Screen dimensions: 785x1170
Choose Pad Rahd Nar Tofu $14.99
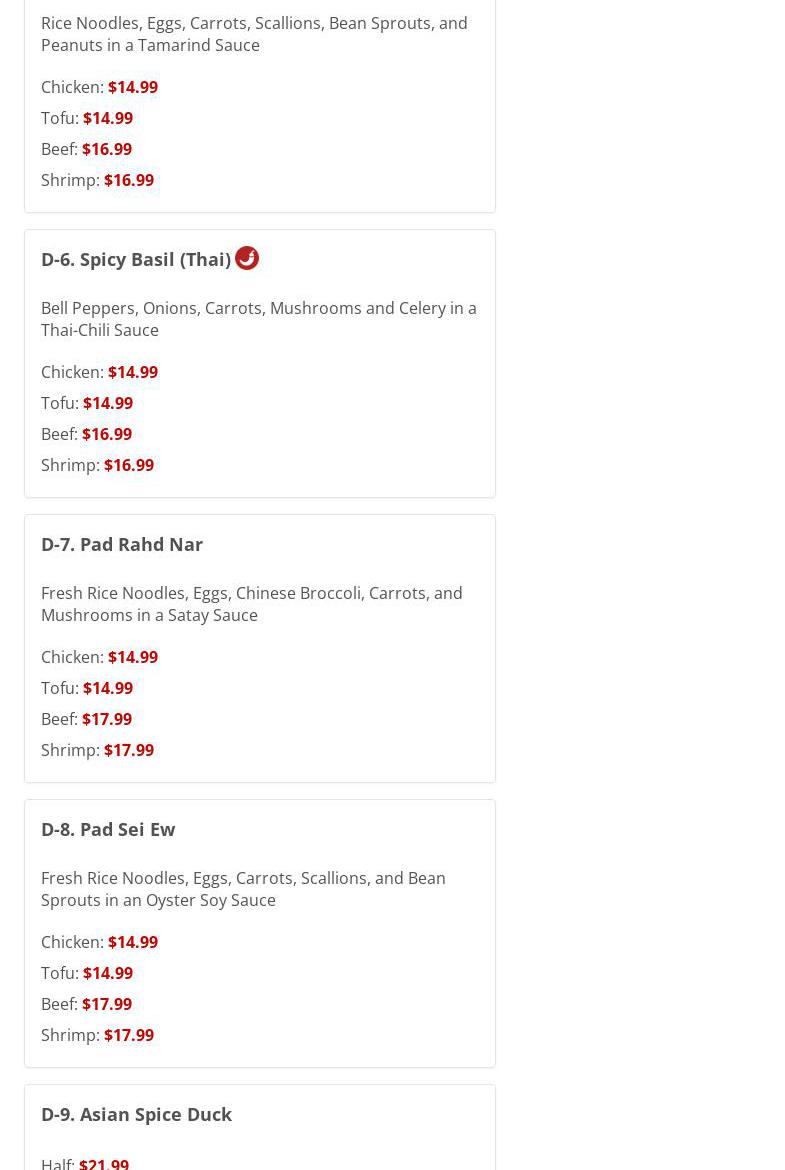pyautogui.click(x=107, y=688)
